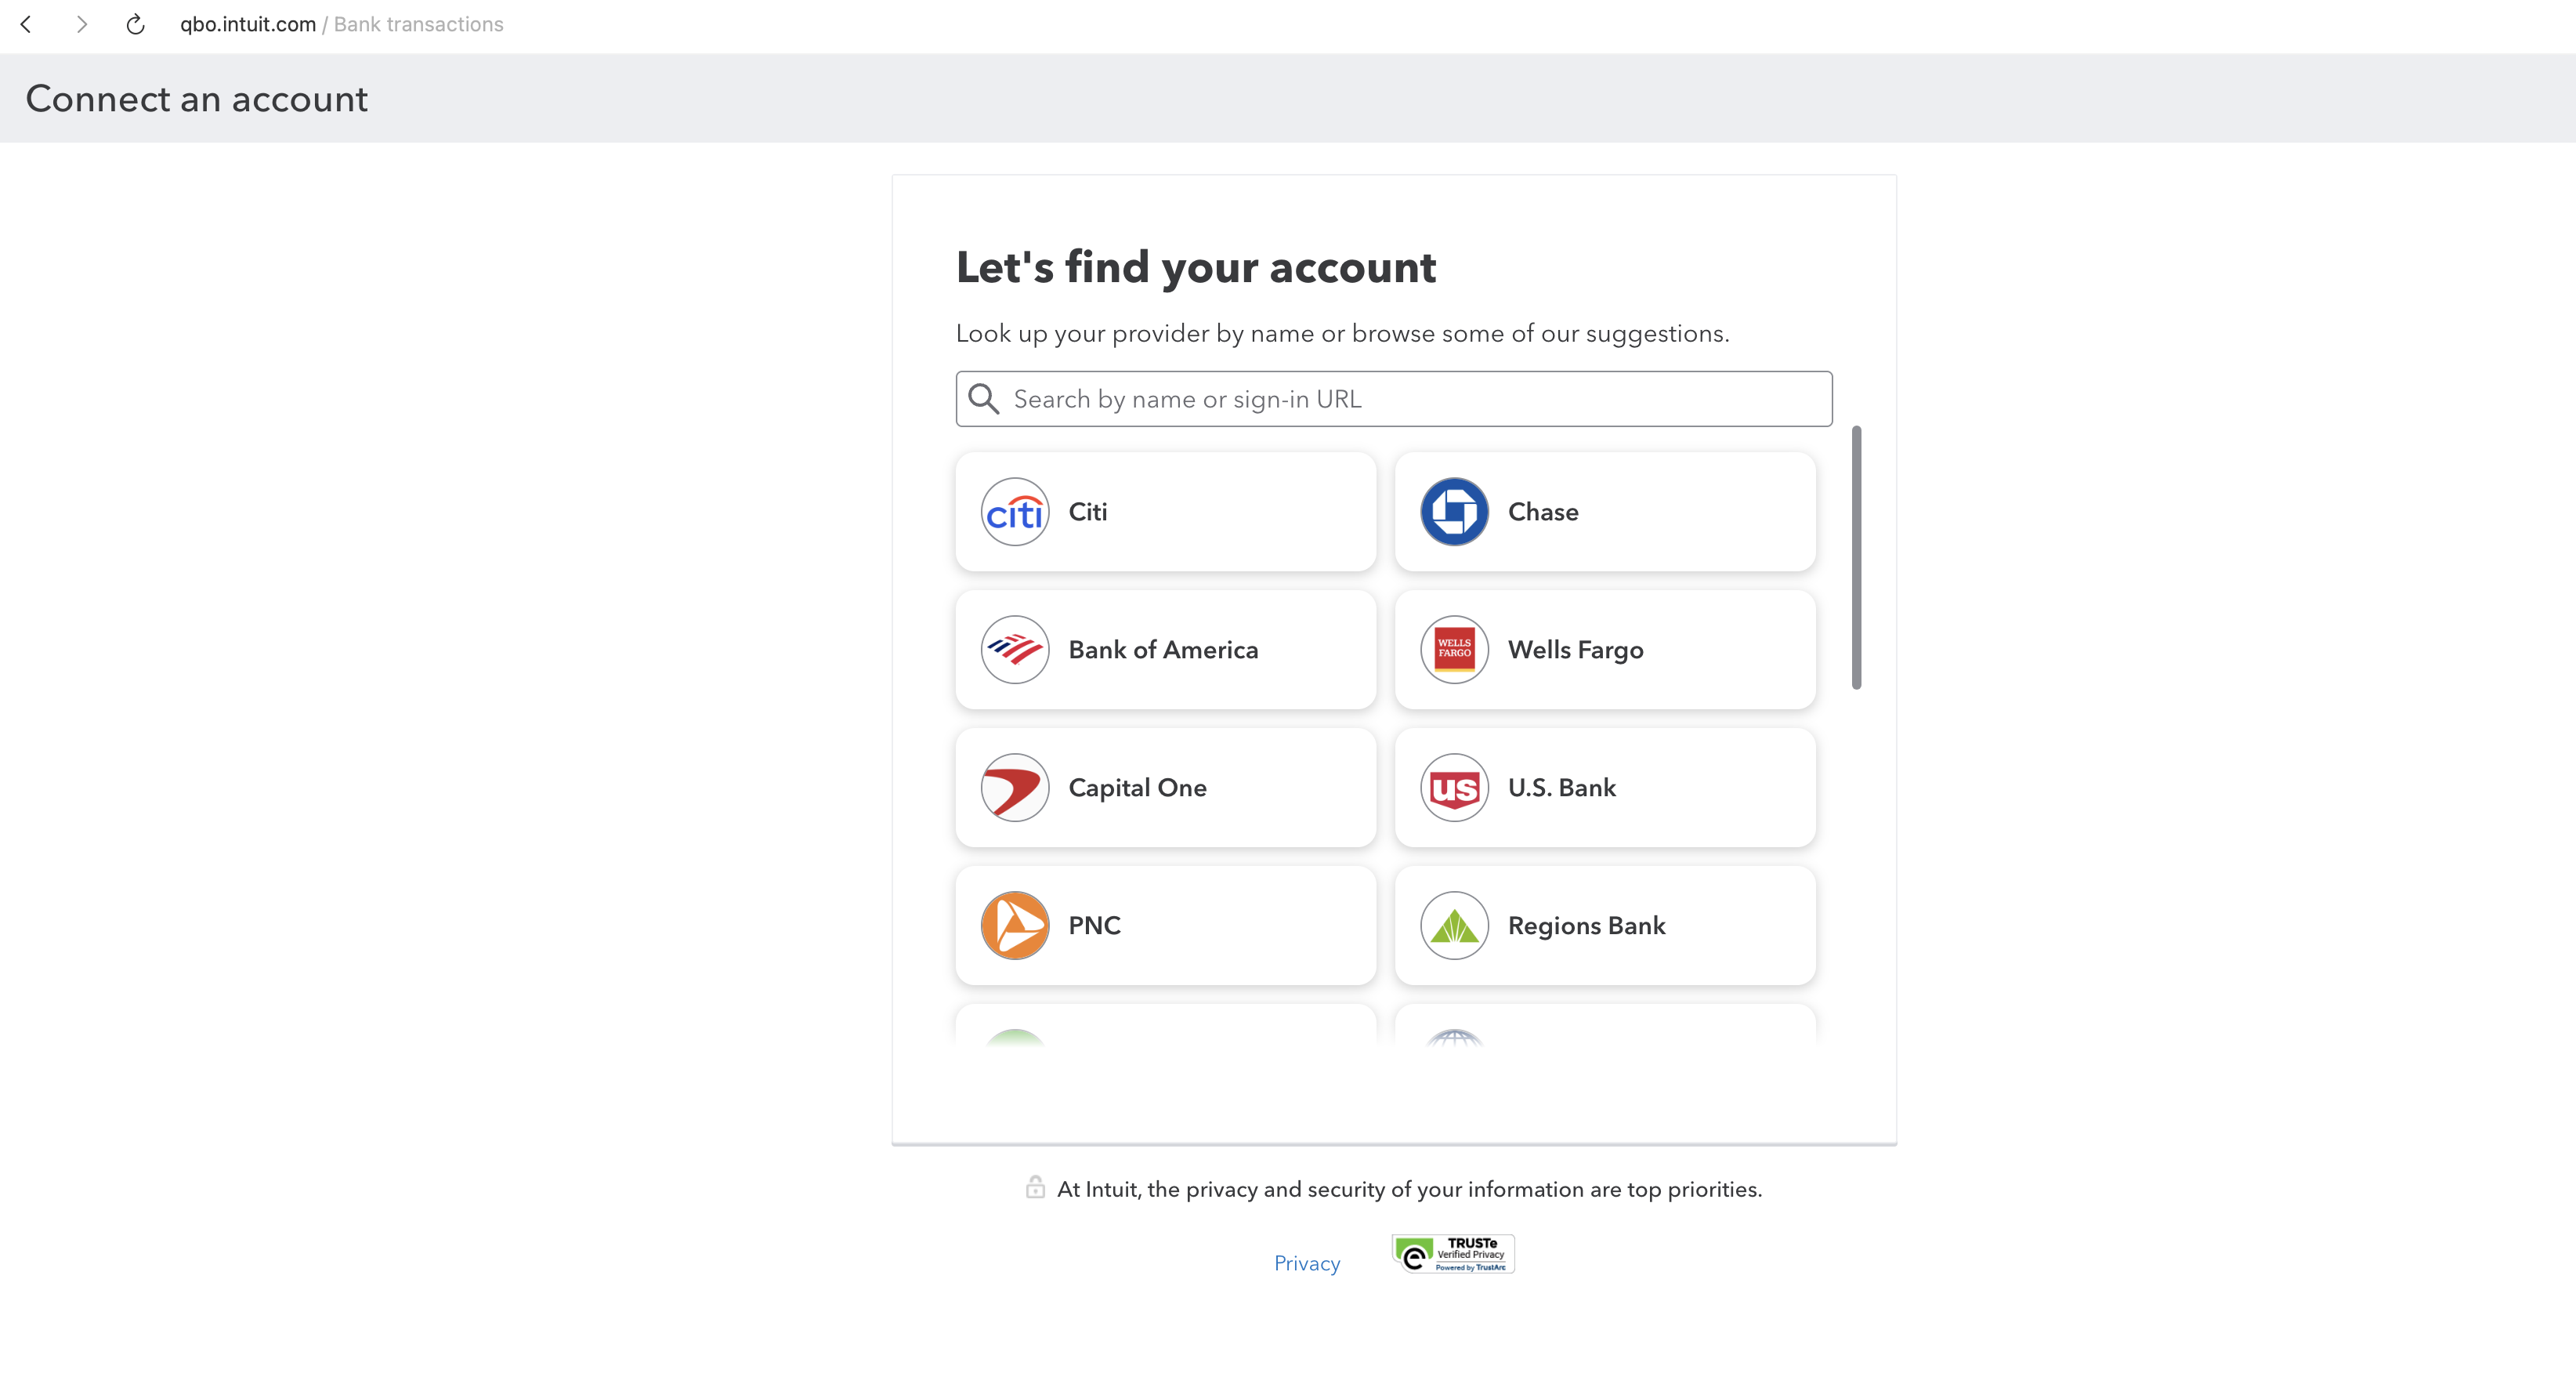Click the browser forward arrow
Viewport: 2576px width, 1395px height.
82,24
